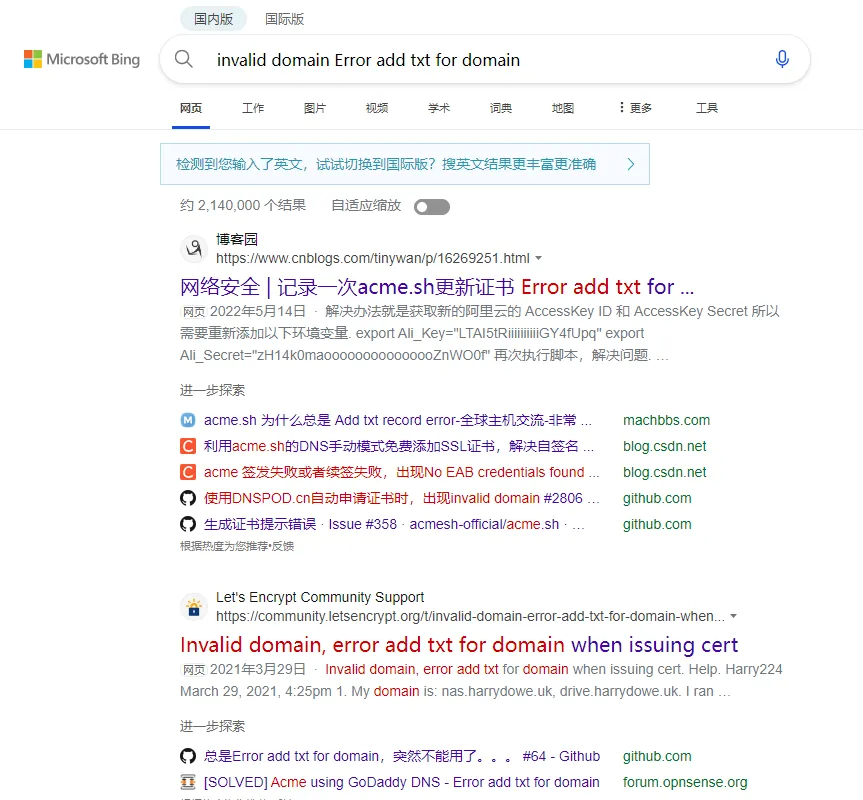Image resolution: width=863 pixels, height=800 pixels.
Task: Click the cnblogs site favicon
Action: tap(193, 249)
